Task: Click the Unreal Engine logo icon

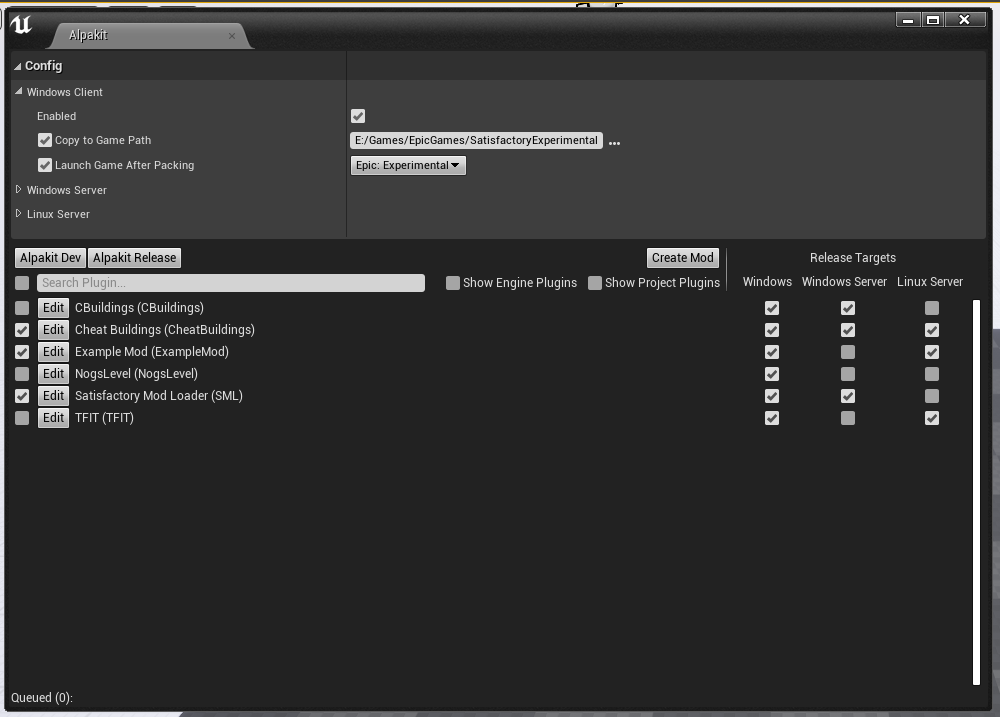Action: [21, 24]
